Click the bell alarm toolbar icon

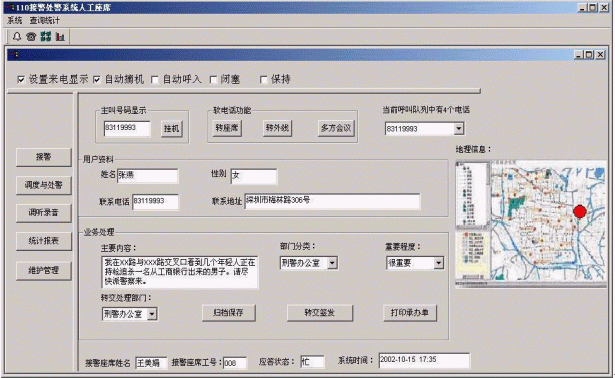click(x=16, y=36)
